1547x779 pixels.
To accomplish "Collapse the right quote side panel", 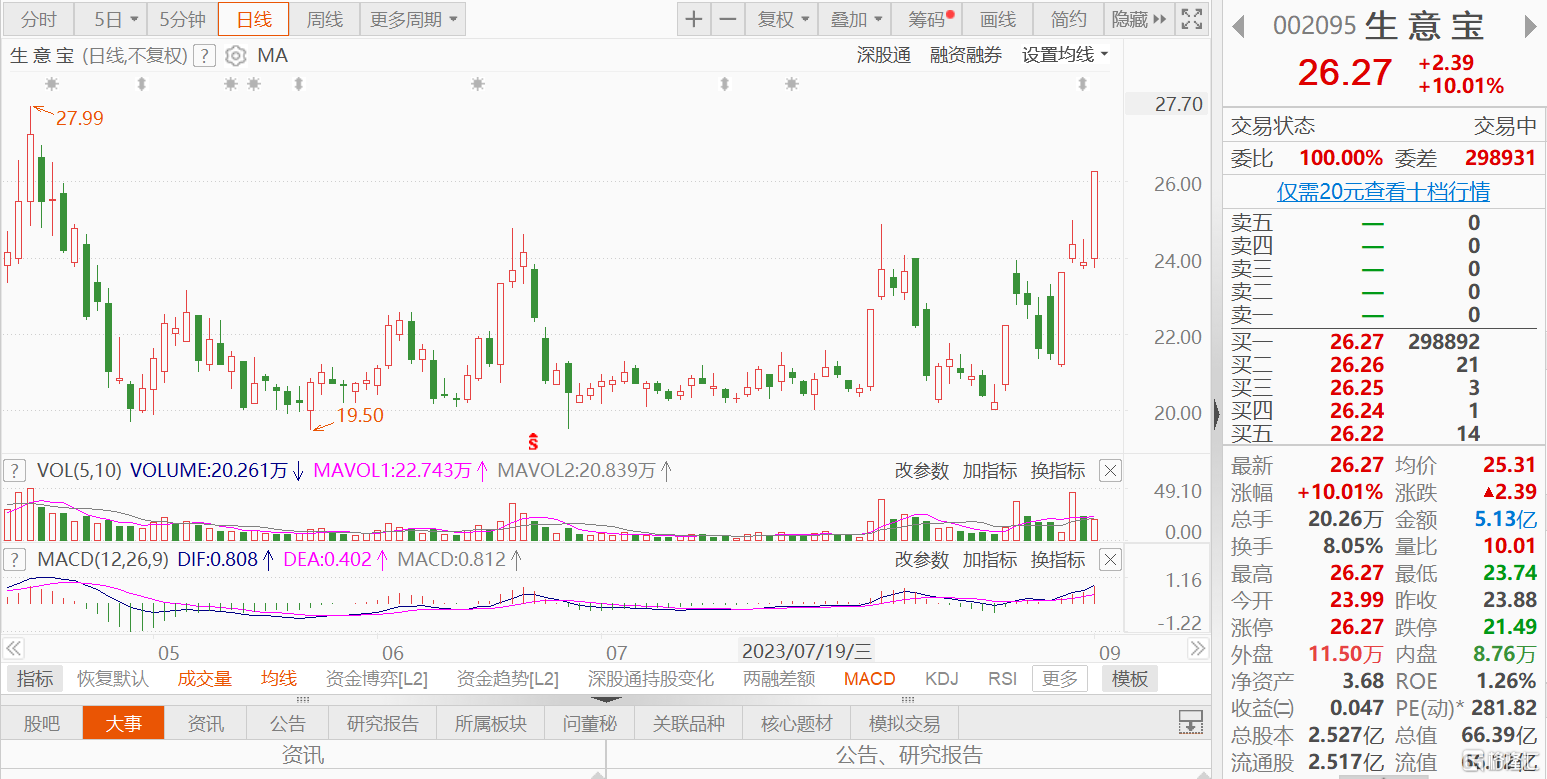I will (x=1216, y=413).
